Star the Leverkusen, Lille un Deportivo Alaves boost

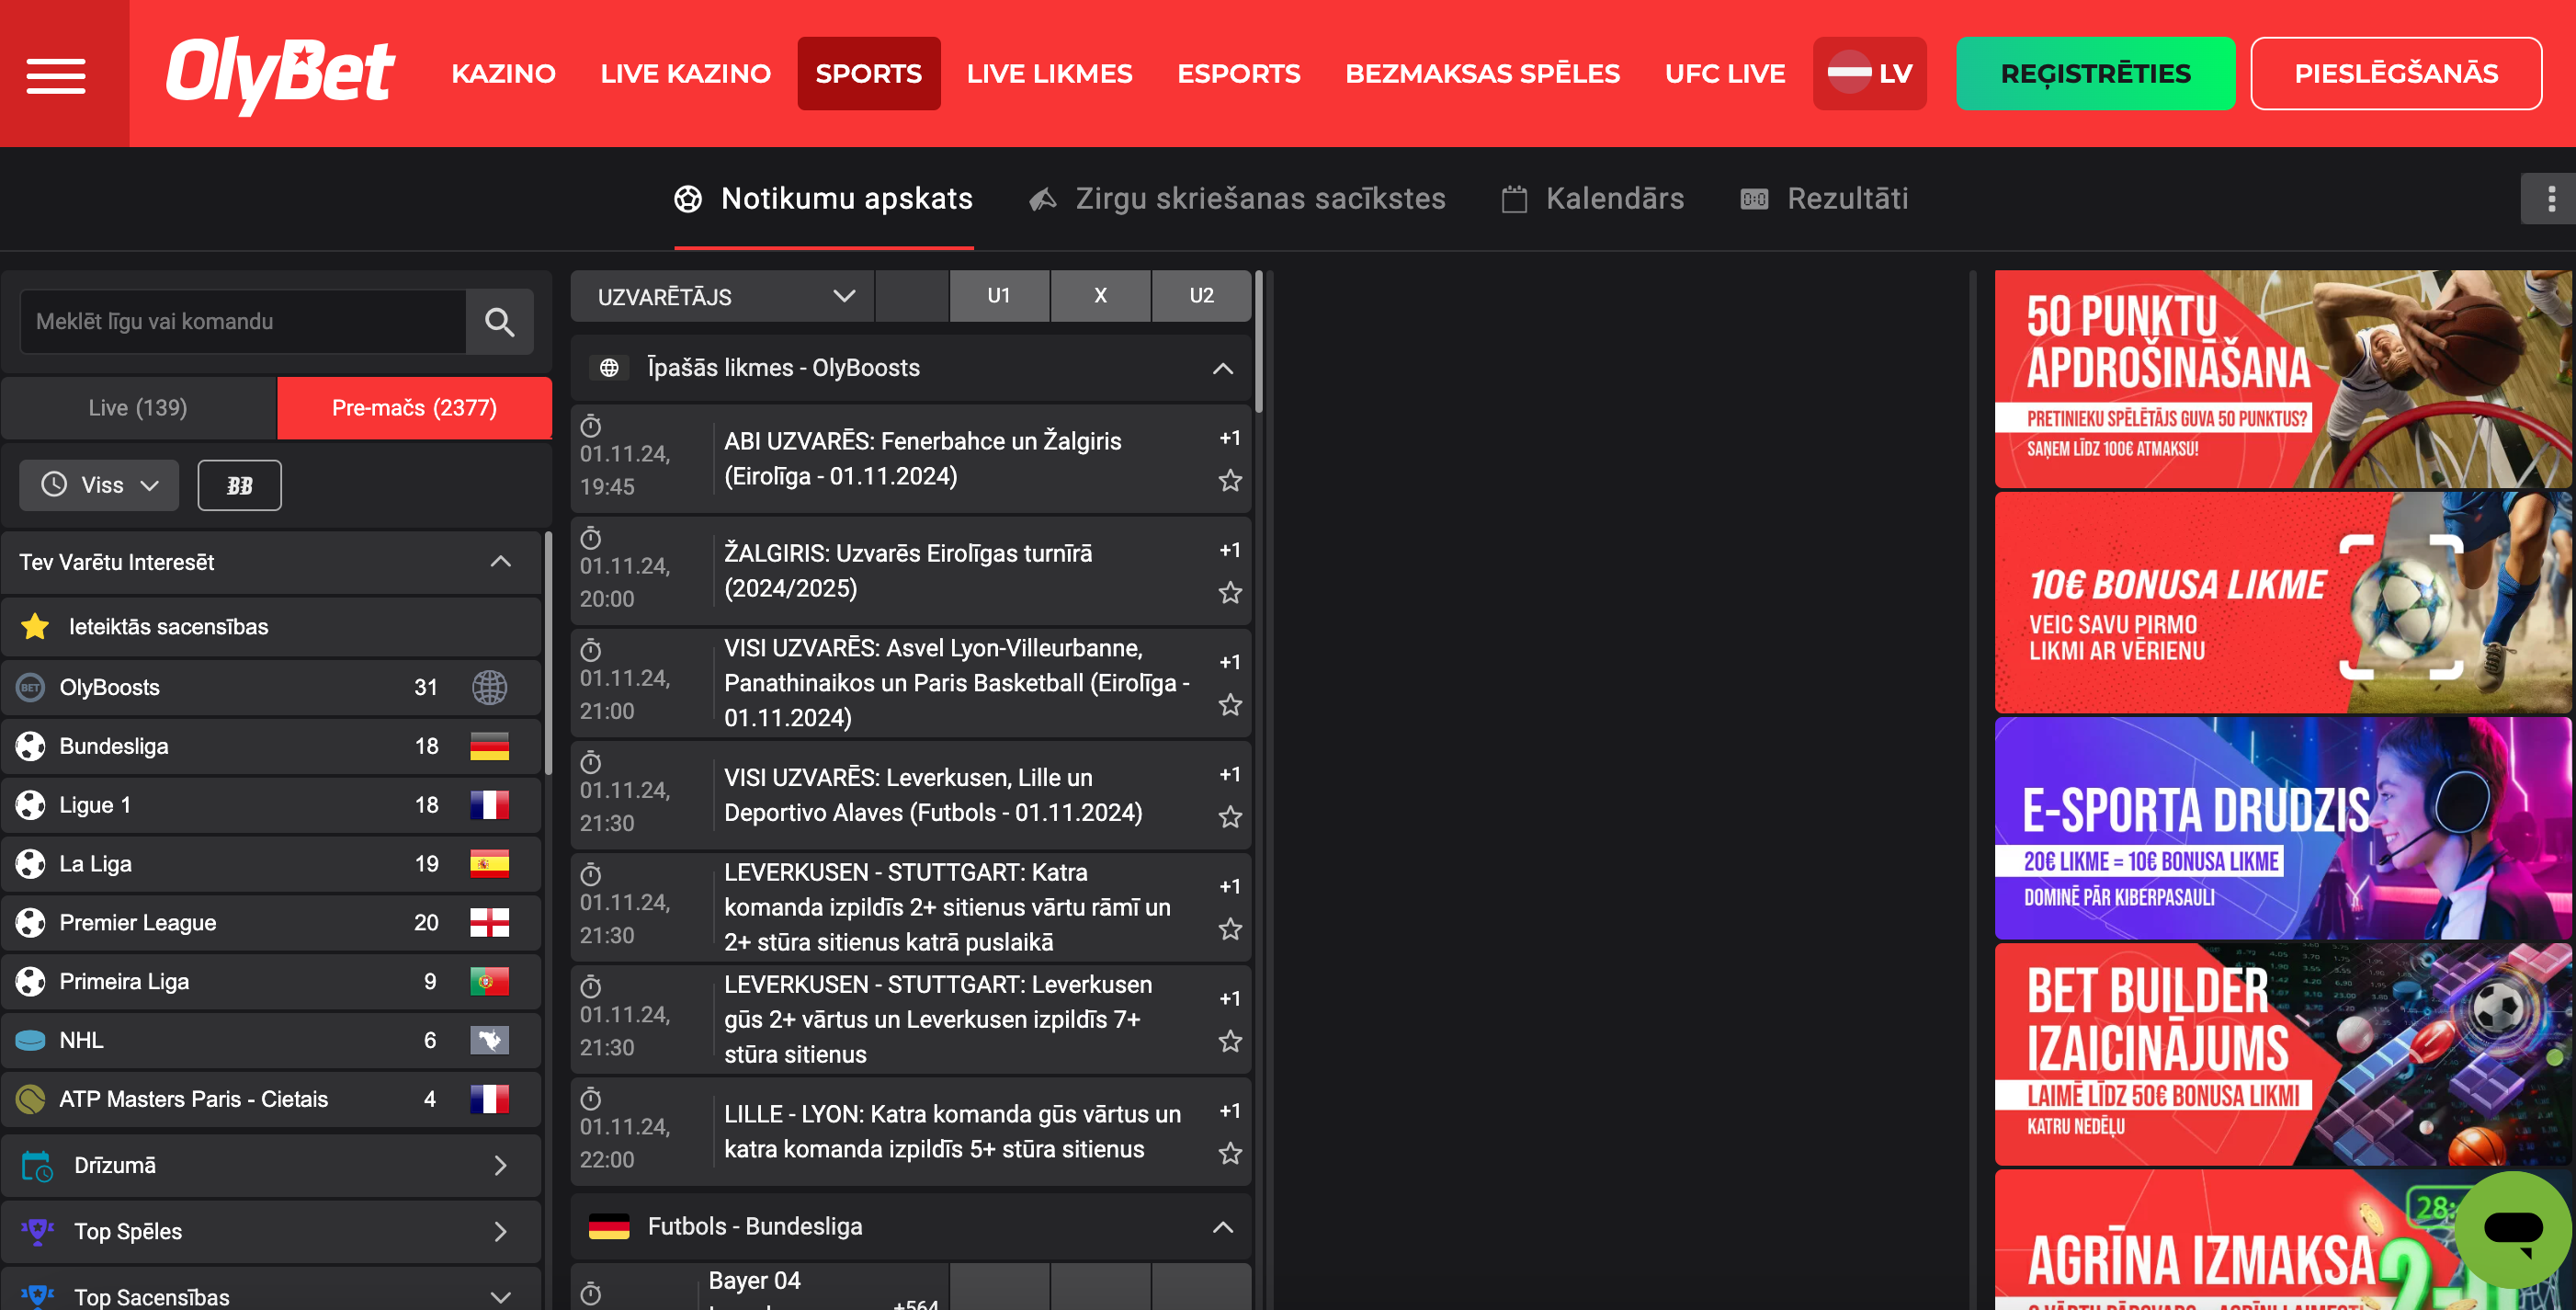click(1230, 817)
